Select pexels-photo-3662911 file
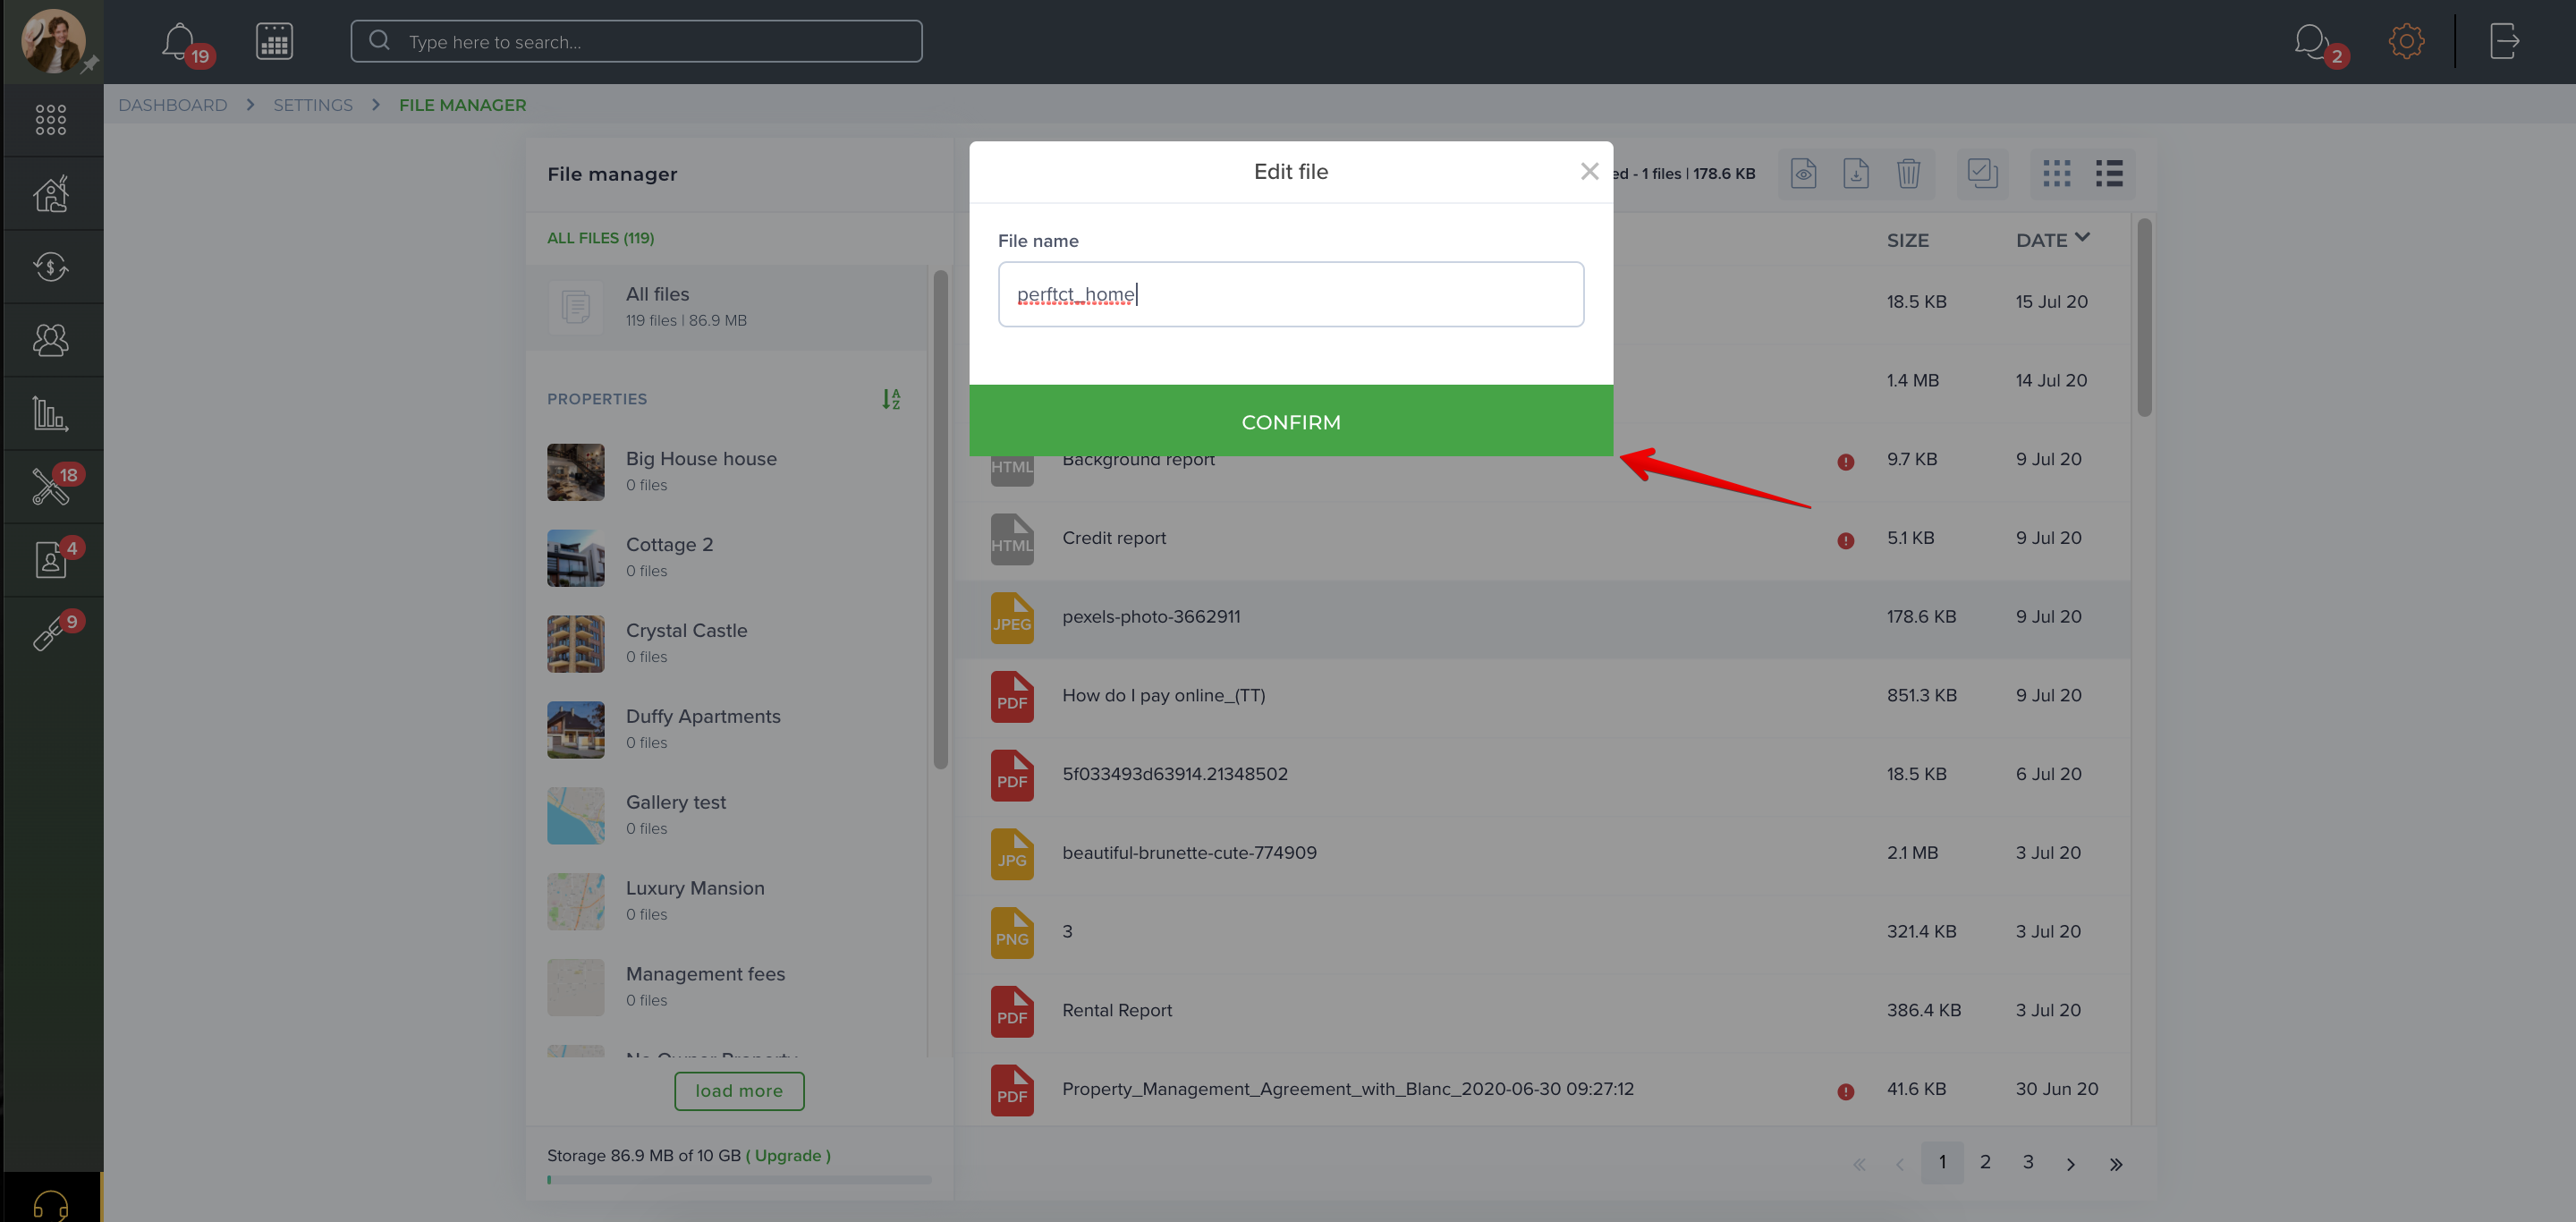The height and width of the screenshot is (1222, 2576). pyautogui.click(x=1543, y=618)
